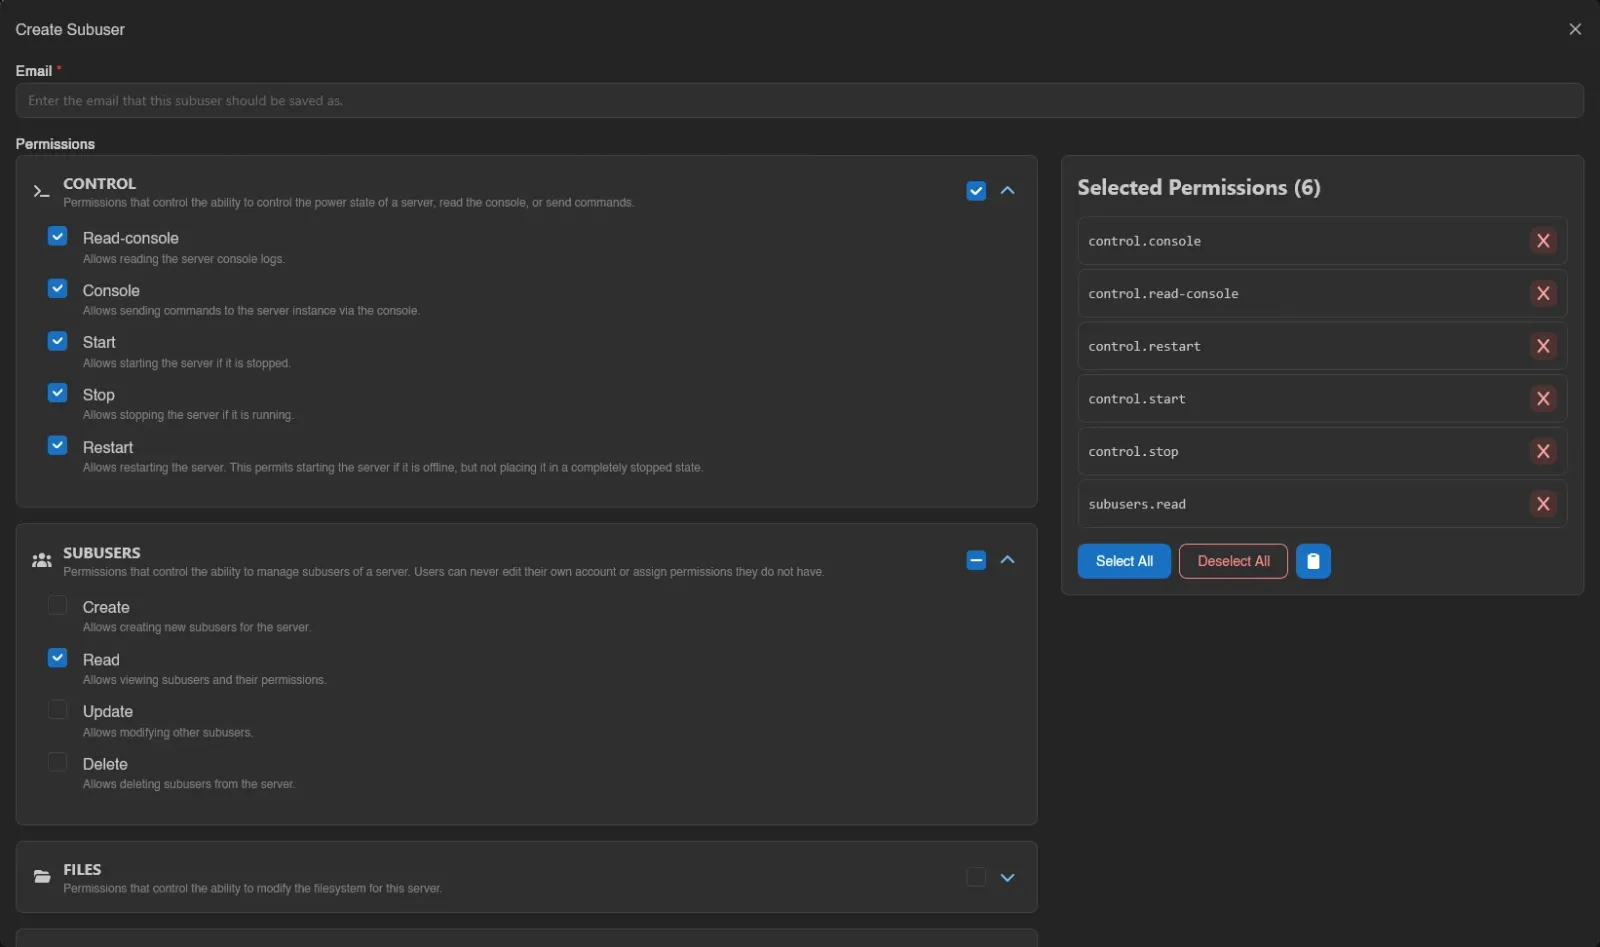Click the Update permission label
1600x947 pixels.
pyautogui.click(x=107, y=711)
